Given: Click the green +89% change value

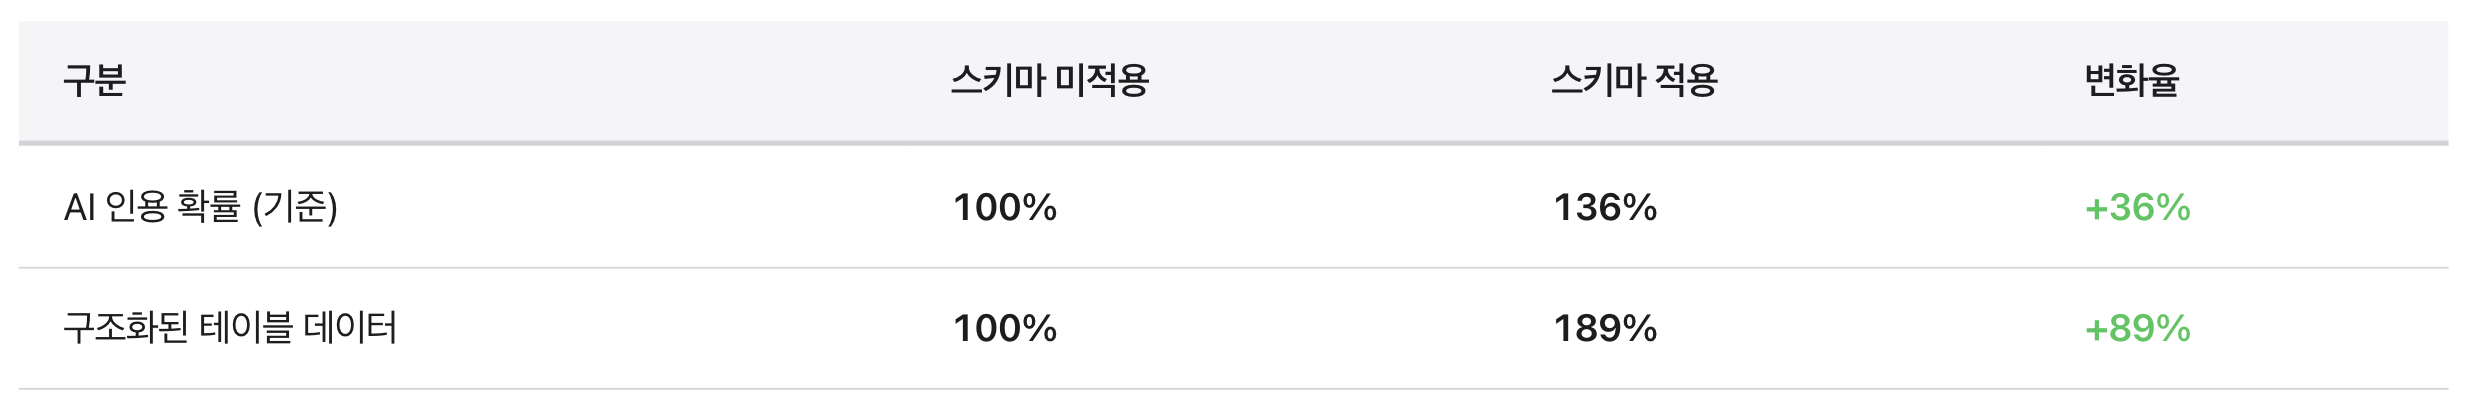Looking at the screenshot, I should 2137,329.
